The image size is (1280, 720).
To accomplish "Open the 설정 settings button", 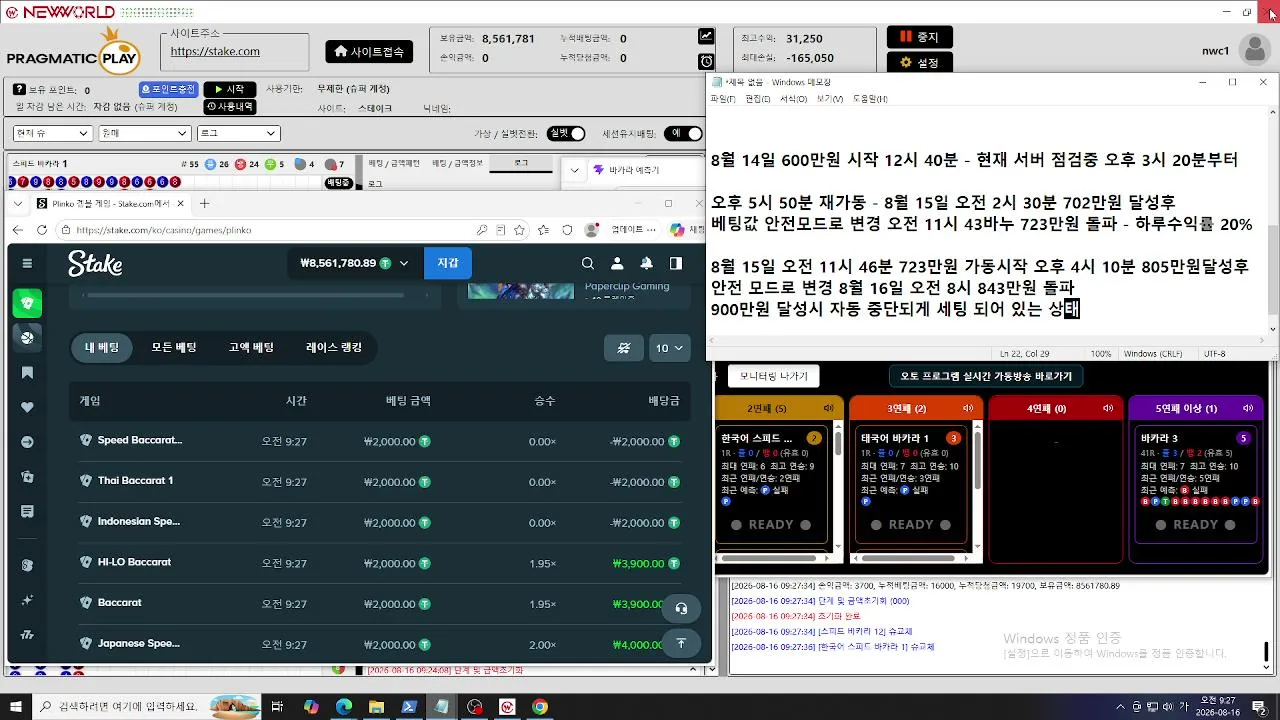I will pyautogui.click(x=919, y=62).
